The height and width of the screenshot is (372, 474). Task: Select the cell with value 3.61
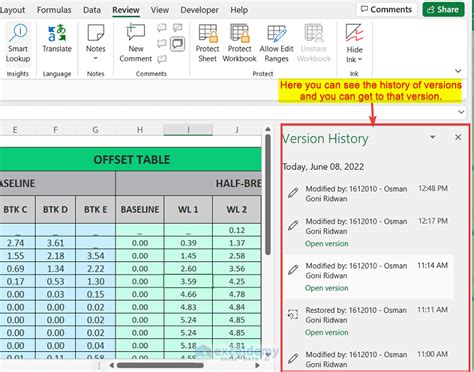(x=55, y=243)
